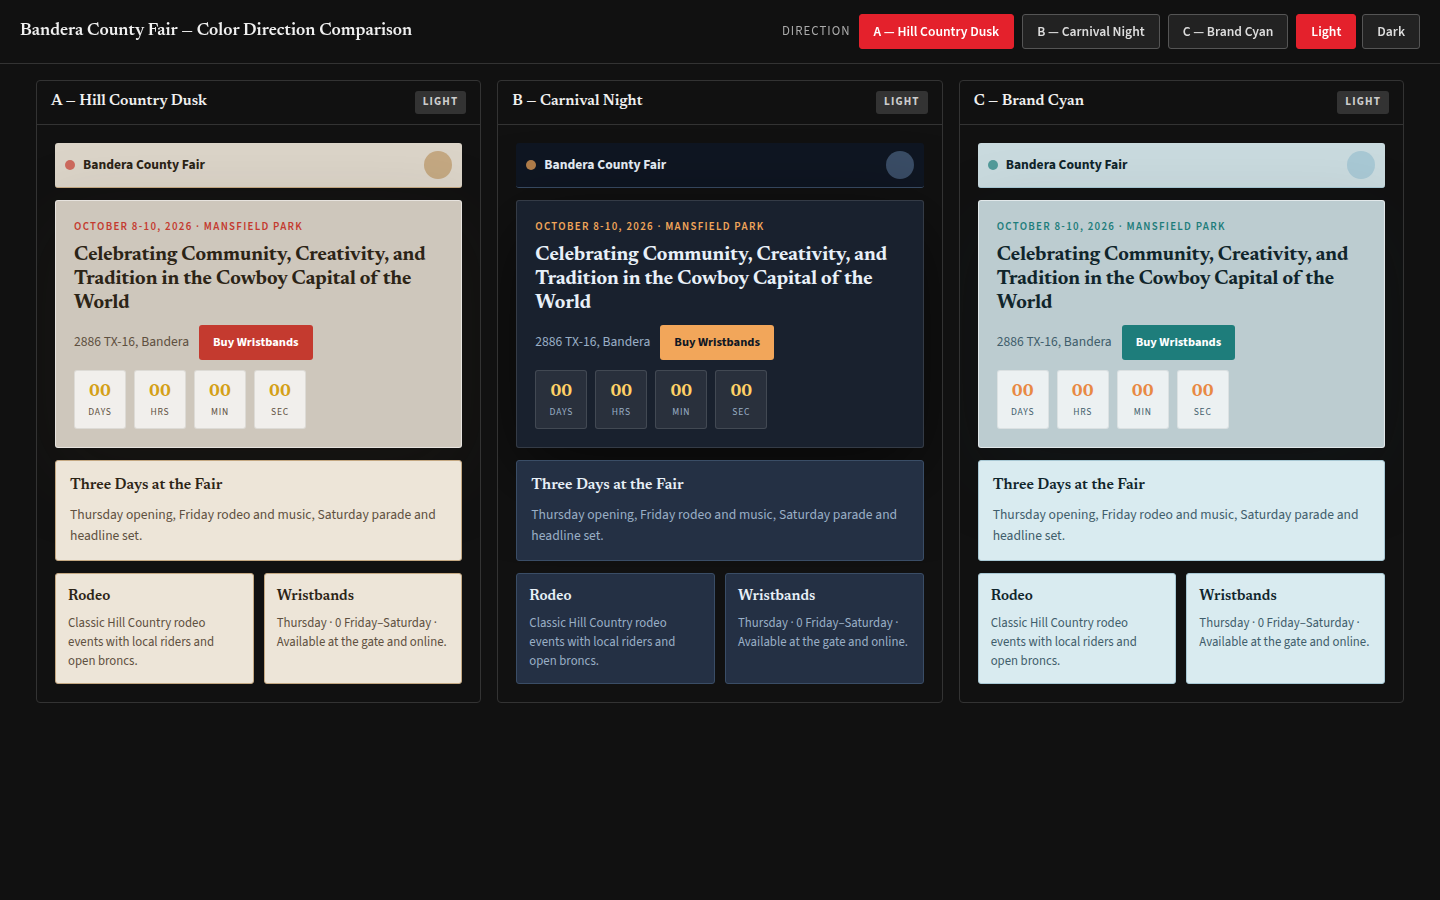Click the DIRECTION label in top bar
The image size is (1440, 900).
coord(816,31)
